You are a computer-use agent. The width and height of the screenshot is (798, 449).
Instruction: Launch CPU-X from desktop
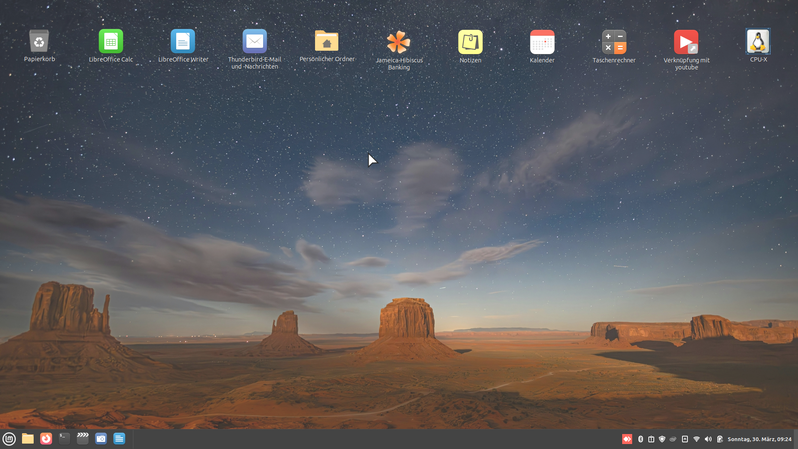click(x=758, y=41)
